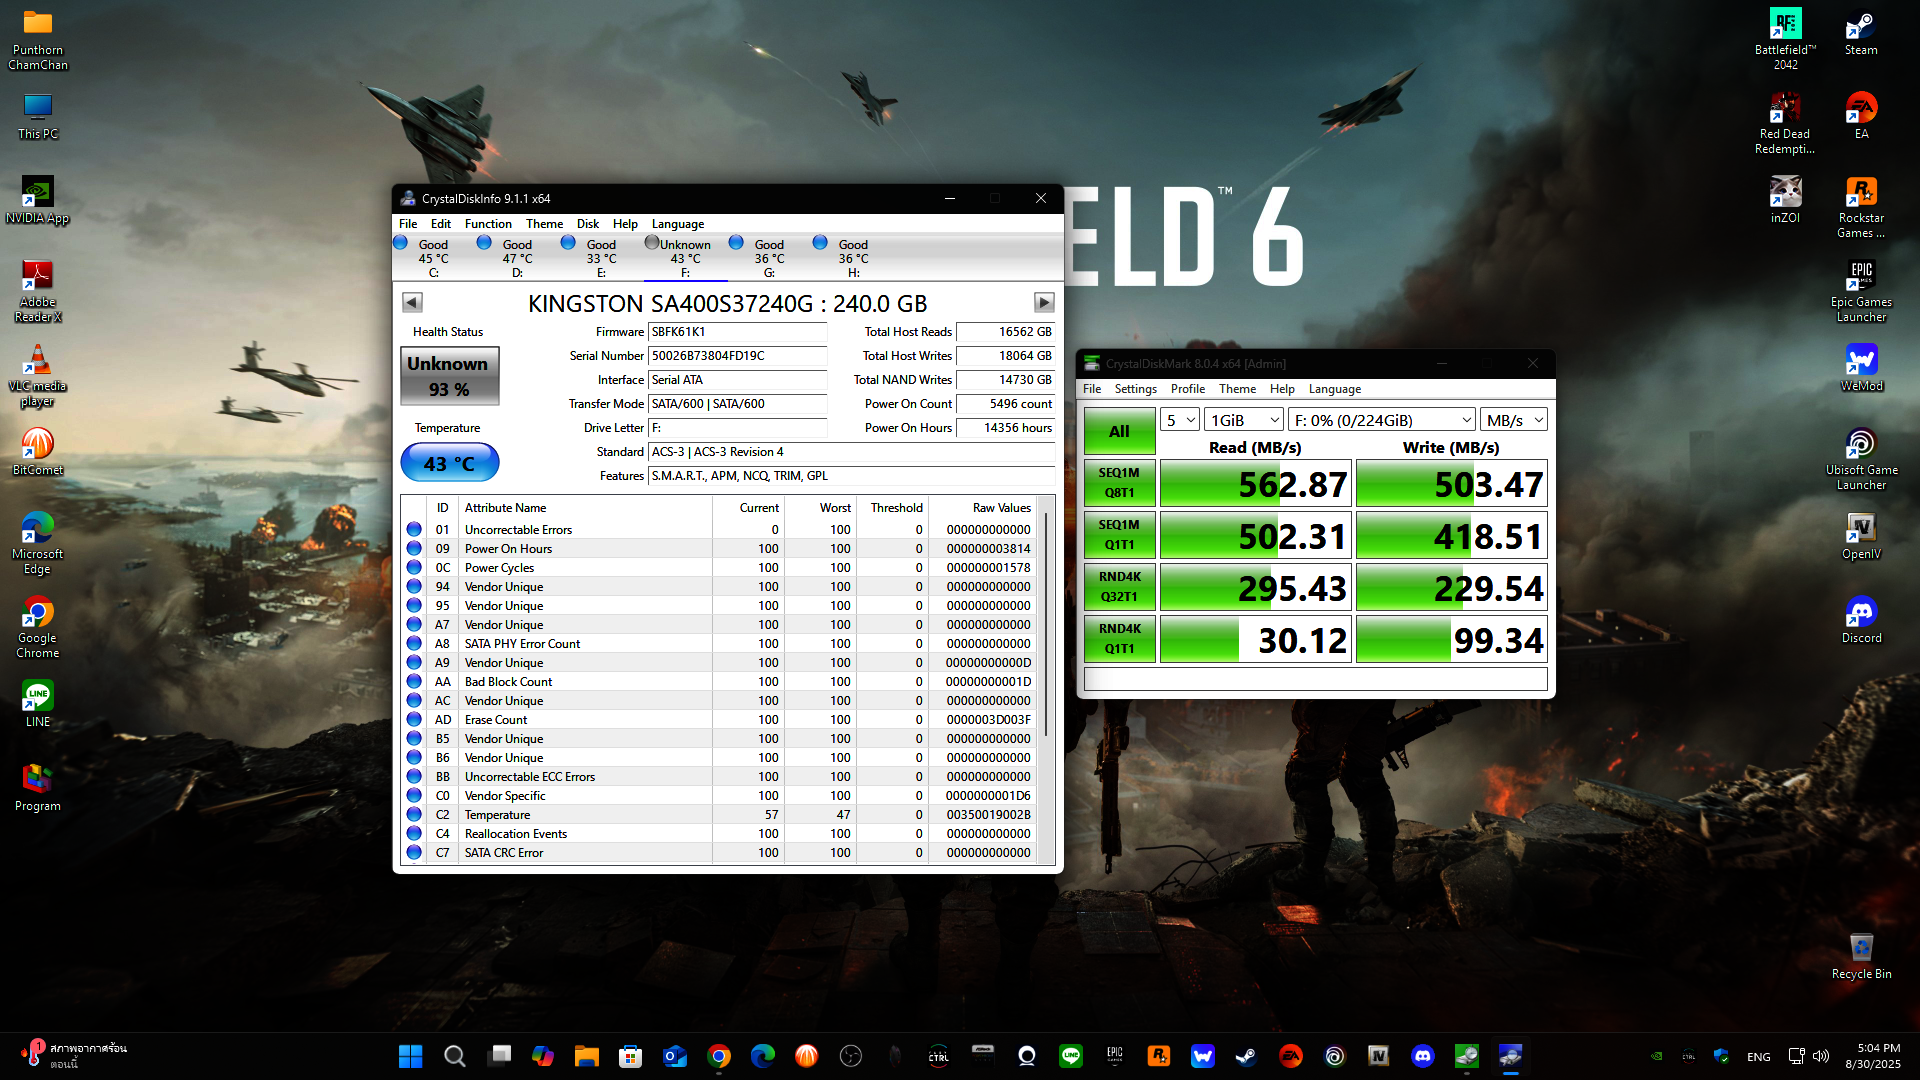Open File Explorer from the taskbar
Viewport: 1920px width, 1080px height.
click(x=586, y=1056)
